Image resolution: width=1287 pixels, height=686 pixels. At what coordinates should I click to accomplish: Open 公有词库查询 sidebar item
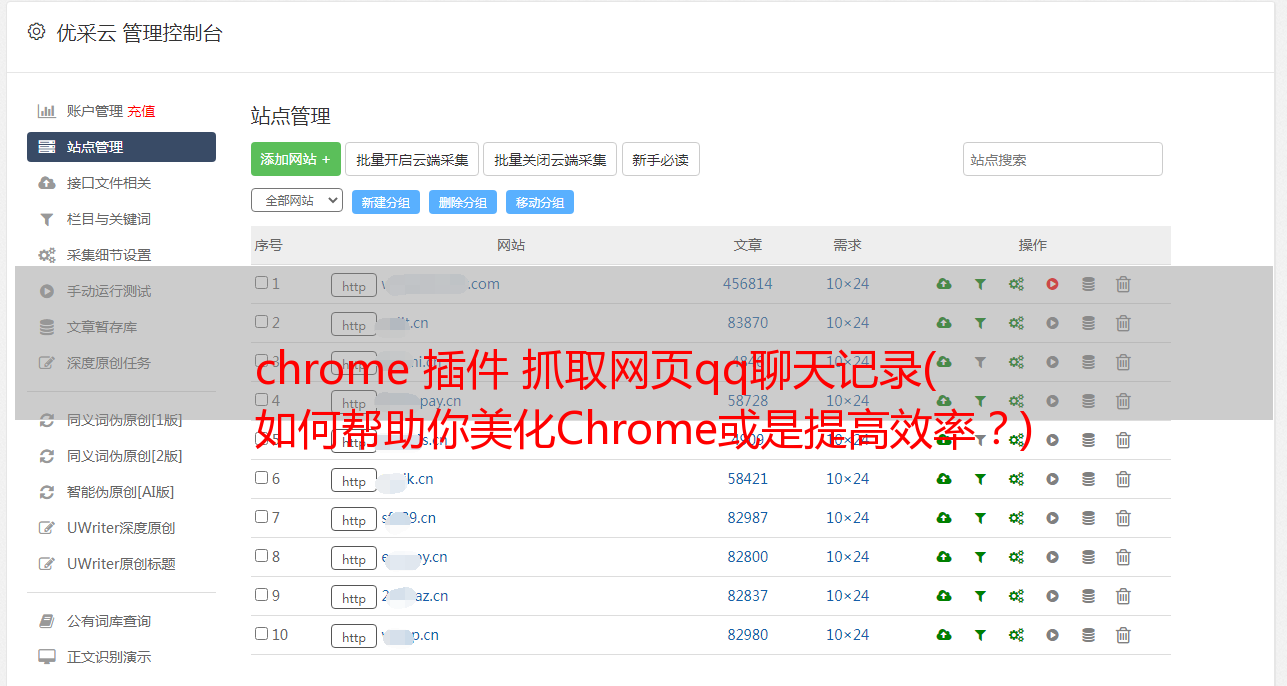(109, 621)
